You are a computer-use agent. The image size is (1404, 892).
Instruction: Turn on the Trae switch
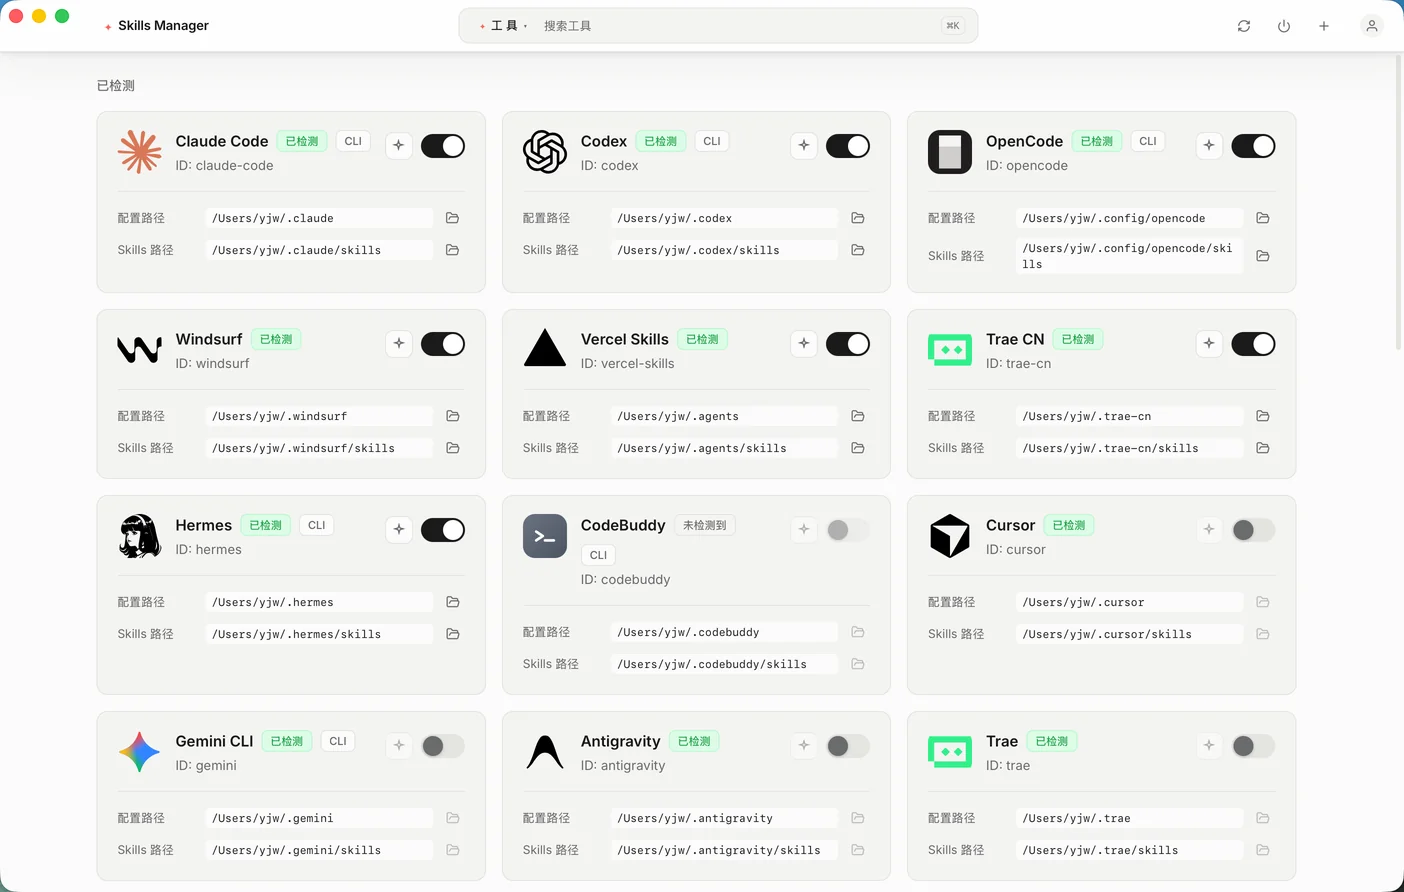coord(1253,746)
